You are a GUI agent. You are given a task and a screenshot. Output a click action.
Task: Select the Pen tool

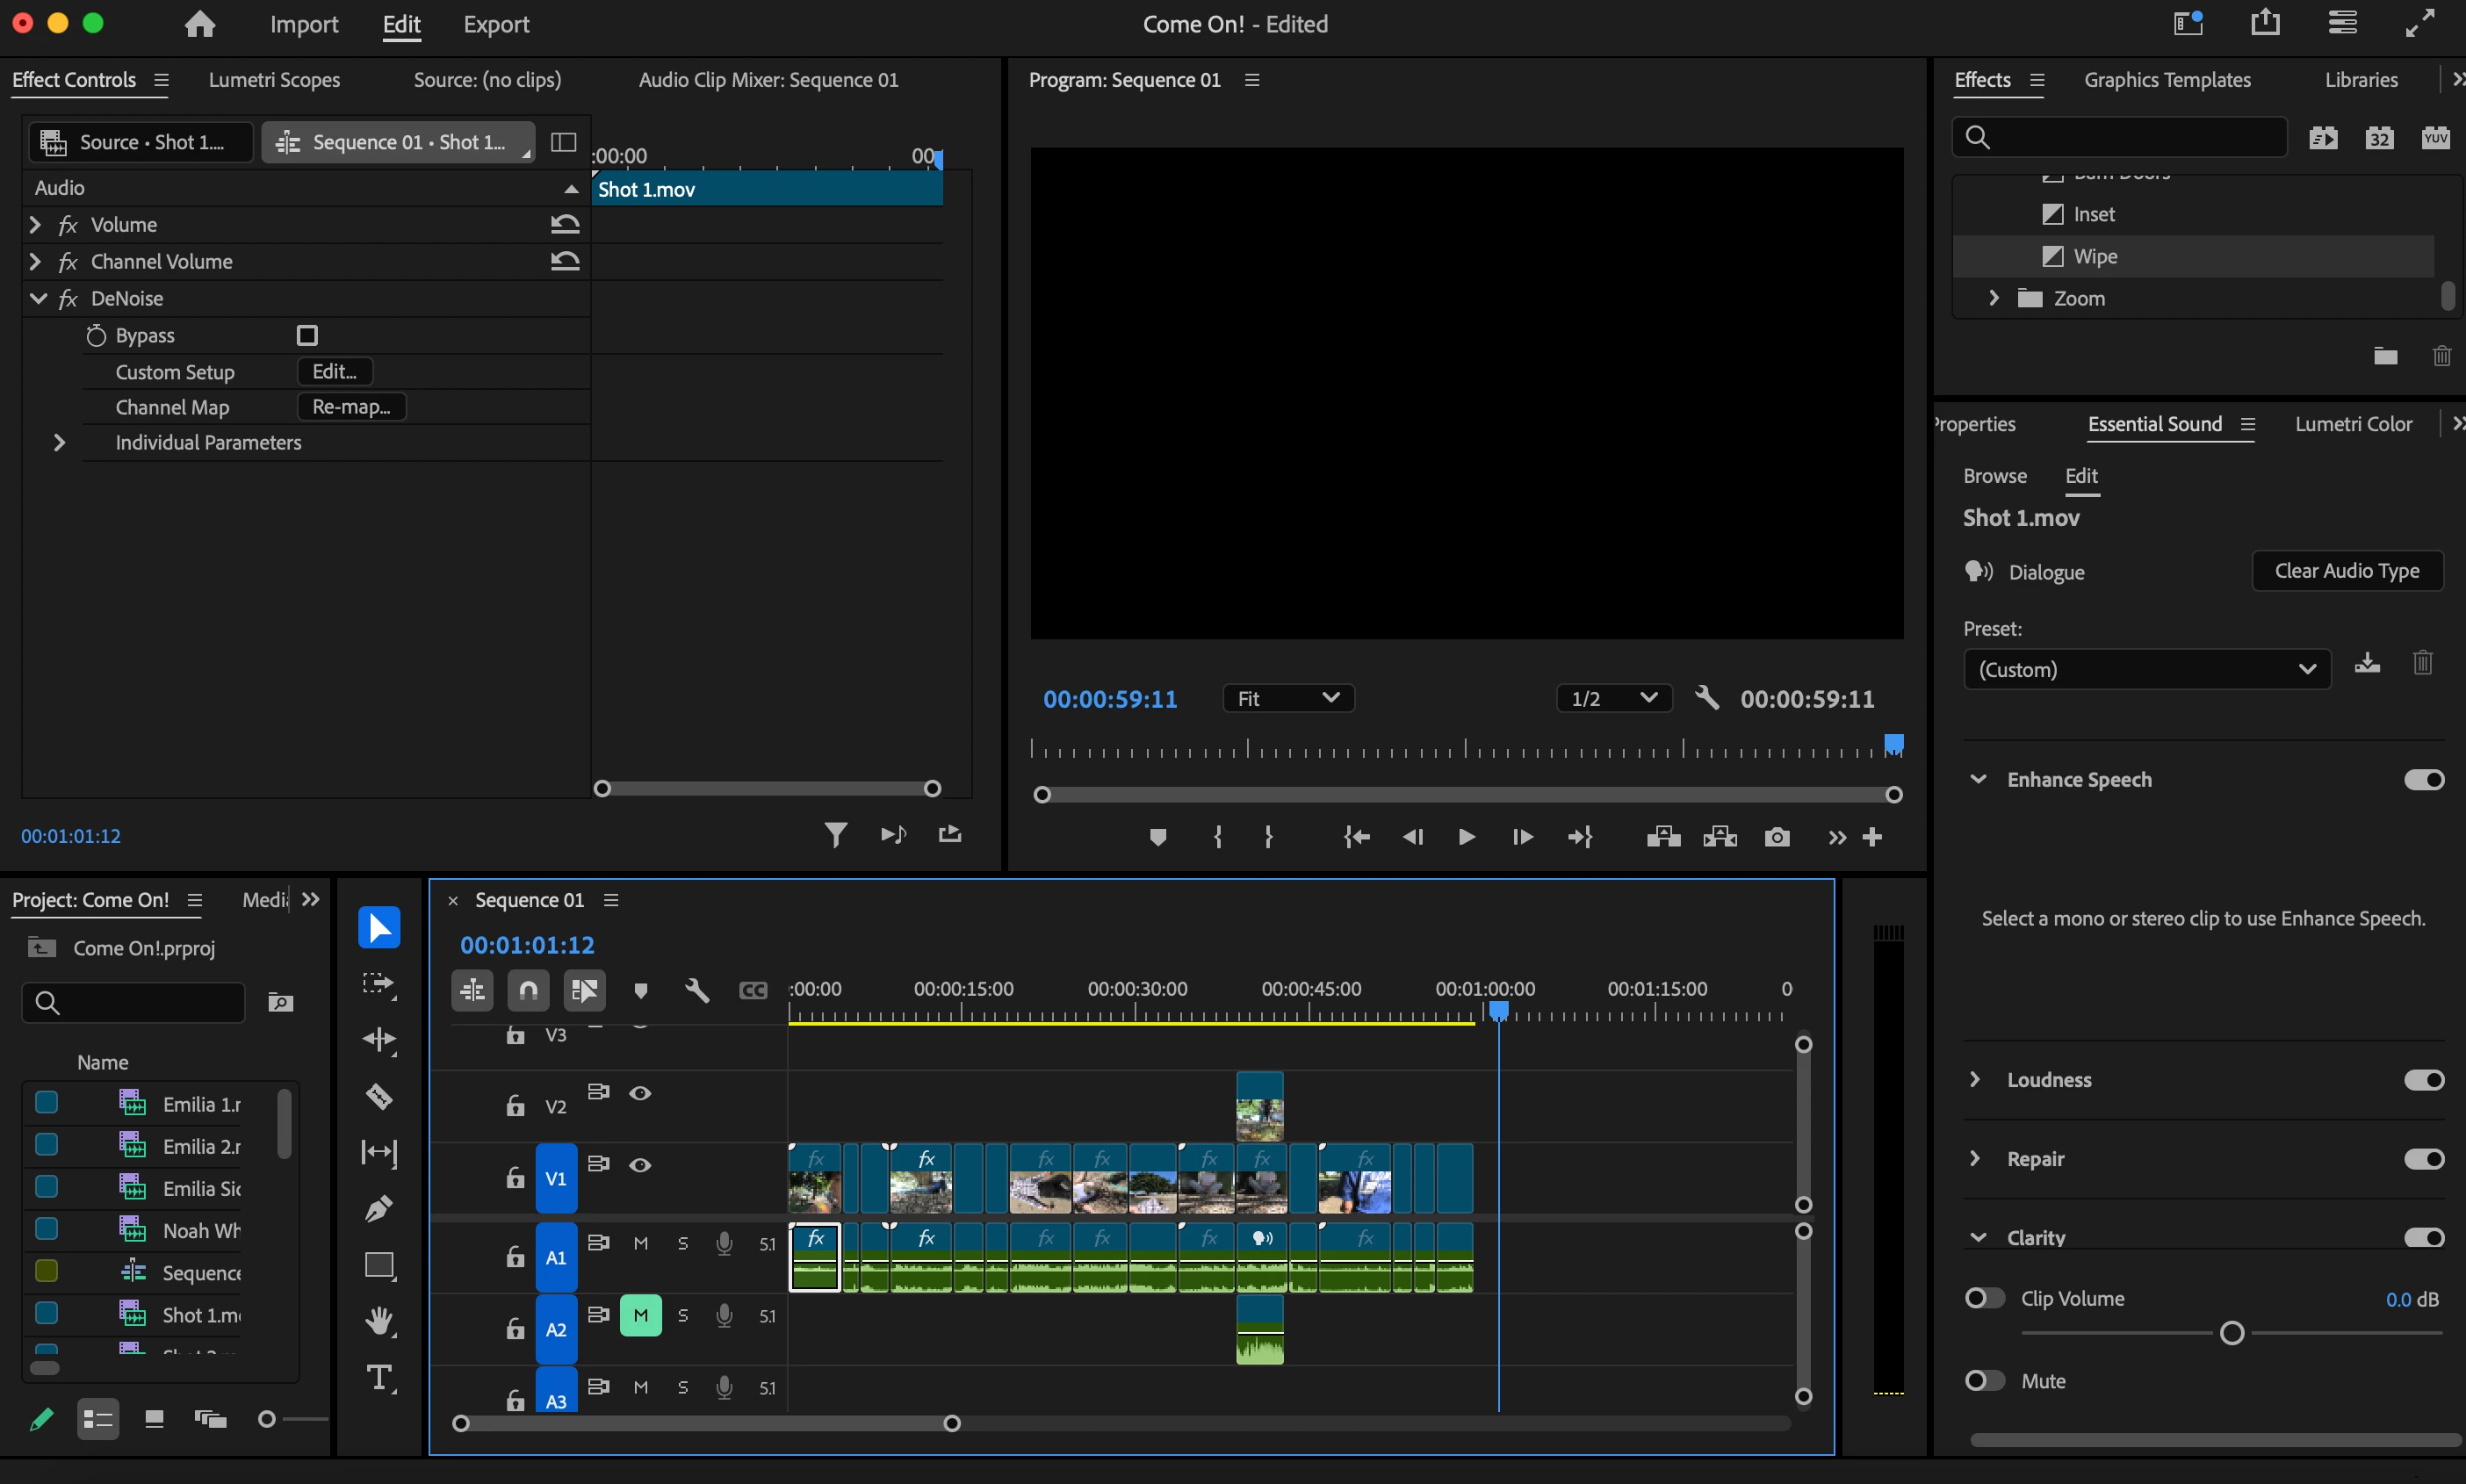click(379, 1209)
